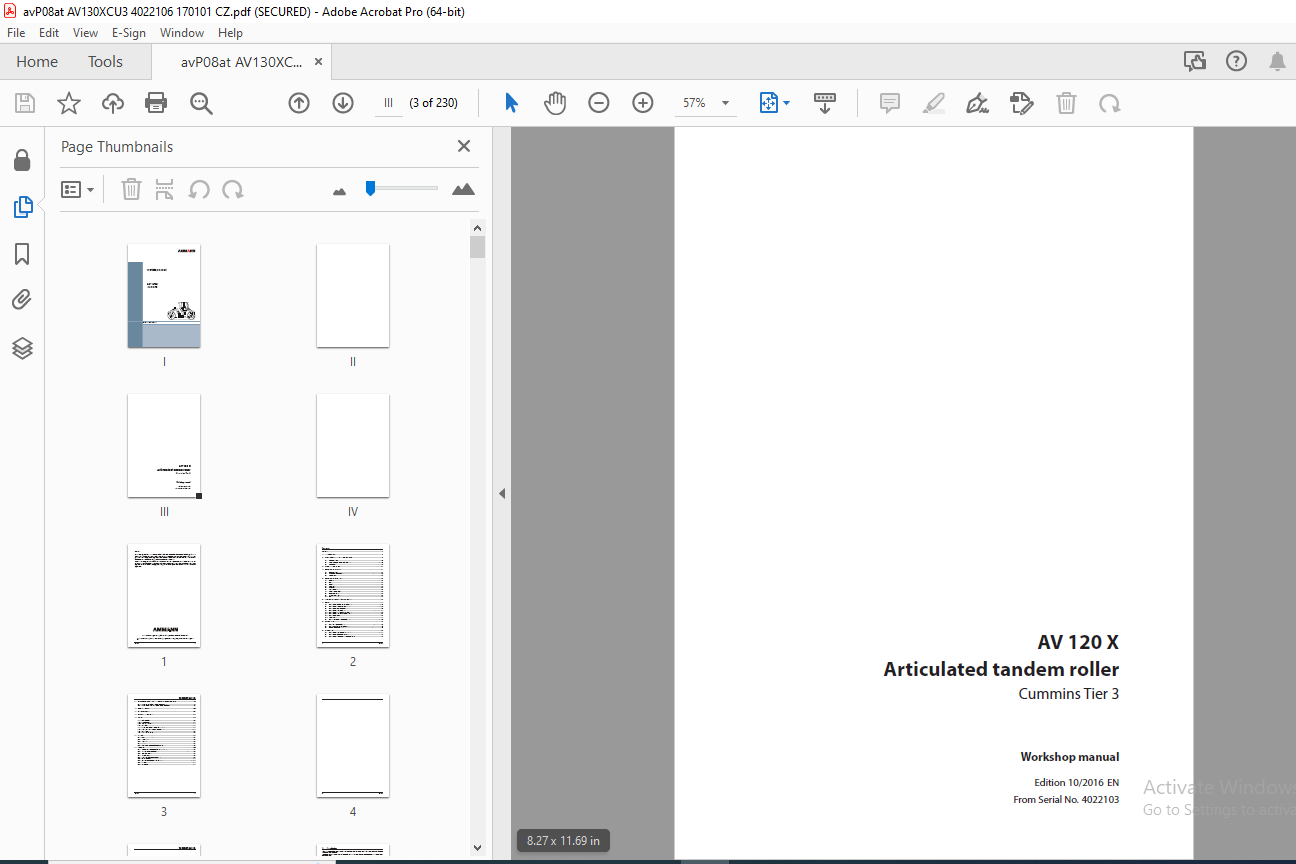The image size is (1296, 864).
Task: Select the arrow Selection tool
Action: (511, 103)
